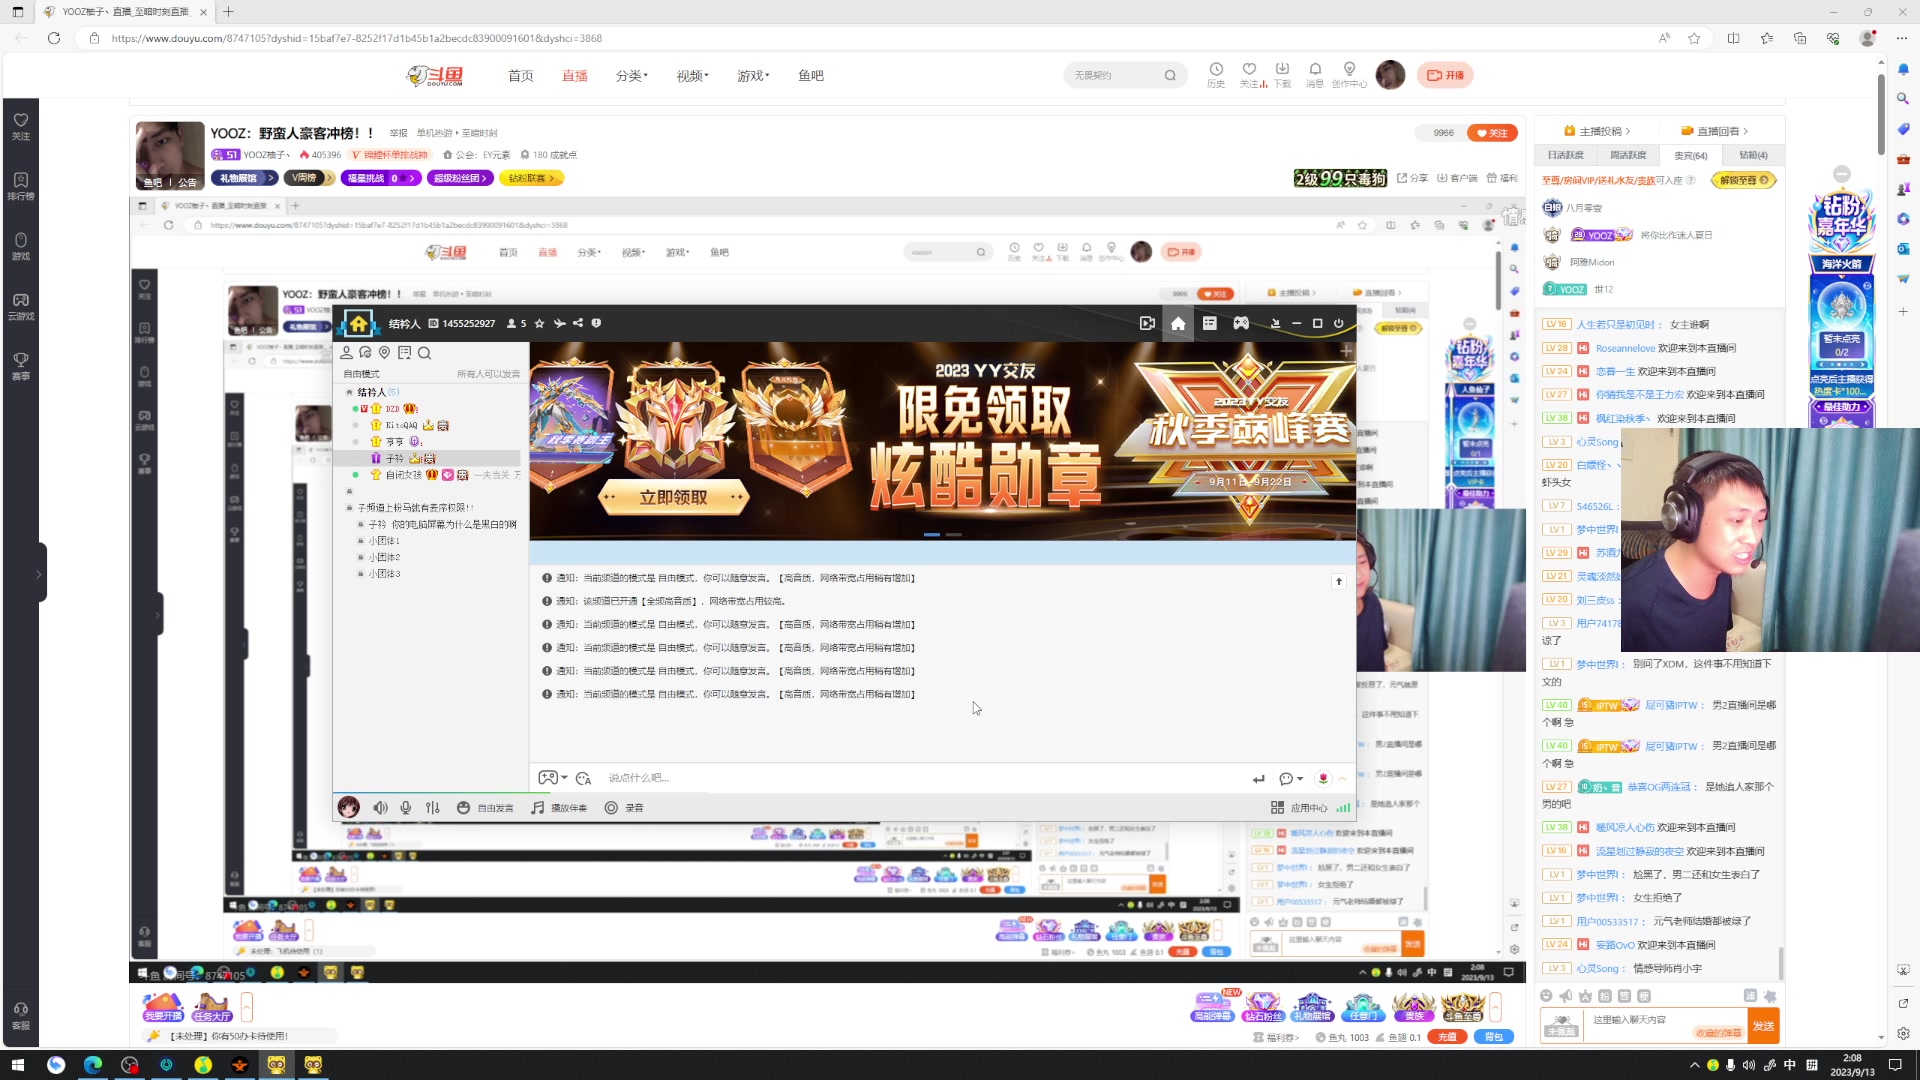
Task: Open the 福利 gift link above the video
Action: pos(1502,178)
